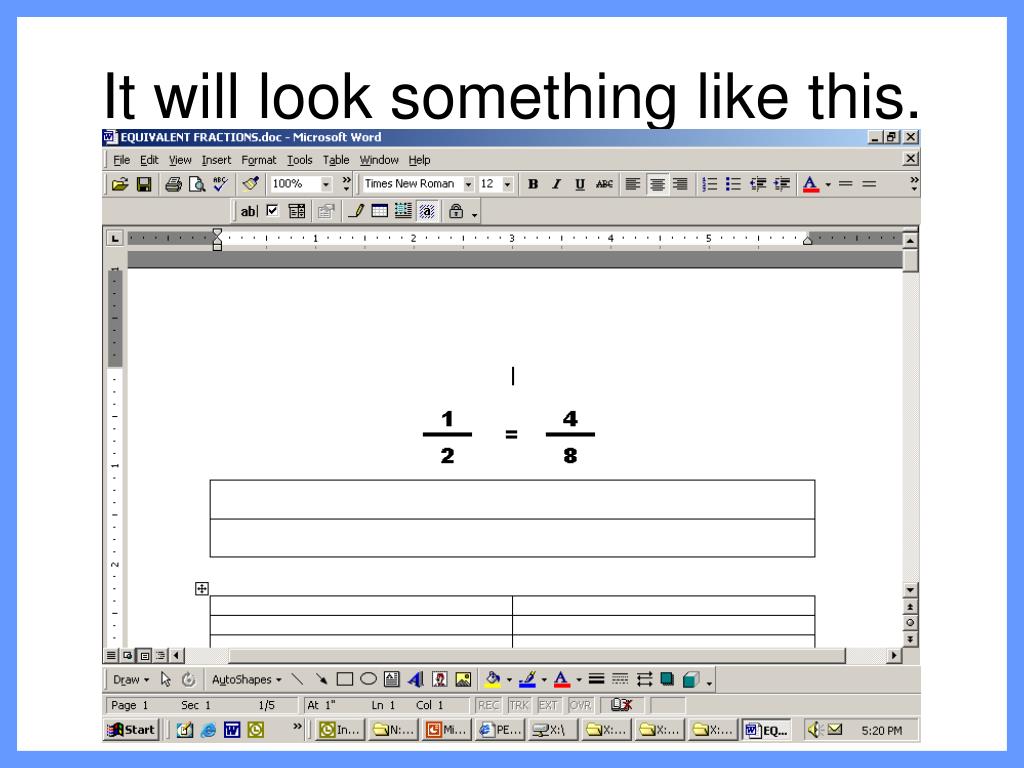Expand the Font Color arrow in Formatting toolbar
Viewport: 1024px width, 768px height.
[x=828, y=185]
